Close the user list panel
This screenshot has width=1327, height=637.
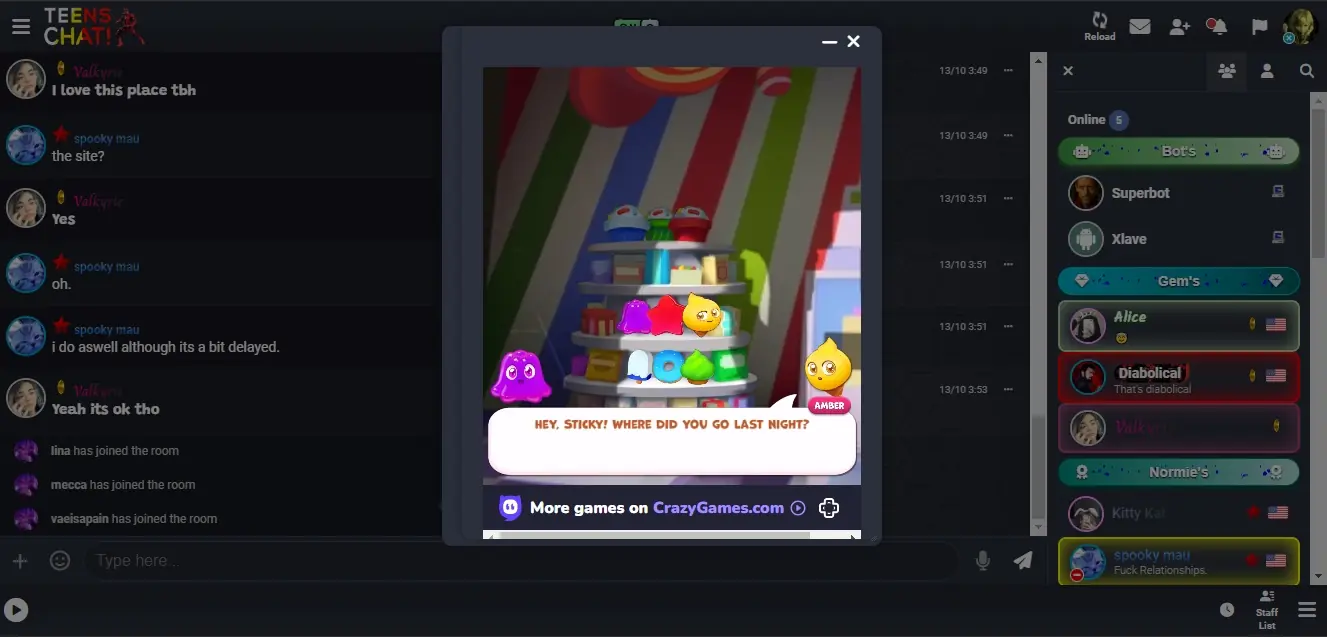pyautogui.click(x=1068, y=71)
